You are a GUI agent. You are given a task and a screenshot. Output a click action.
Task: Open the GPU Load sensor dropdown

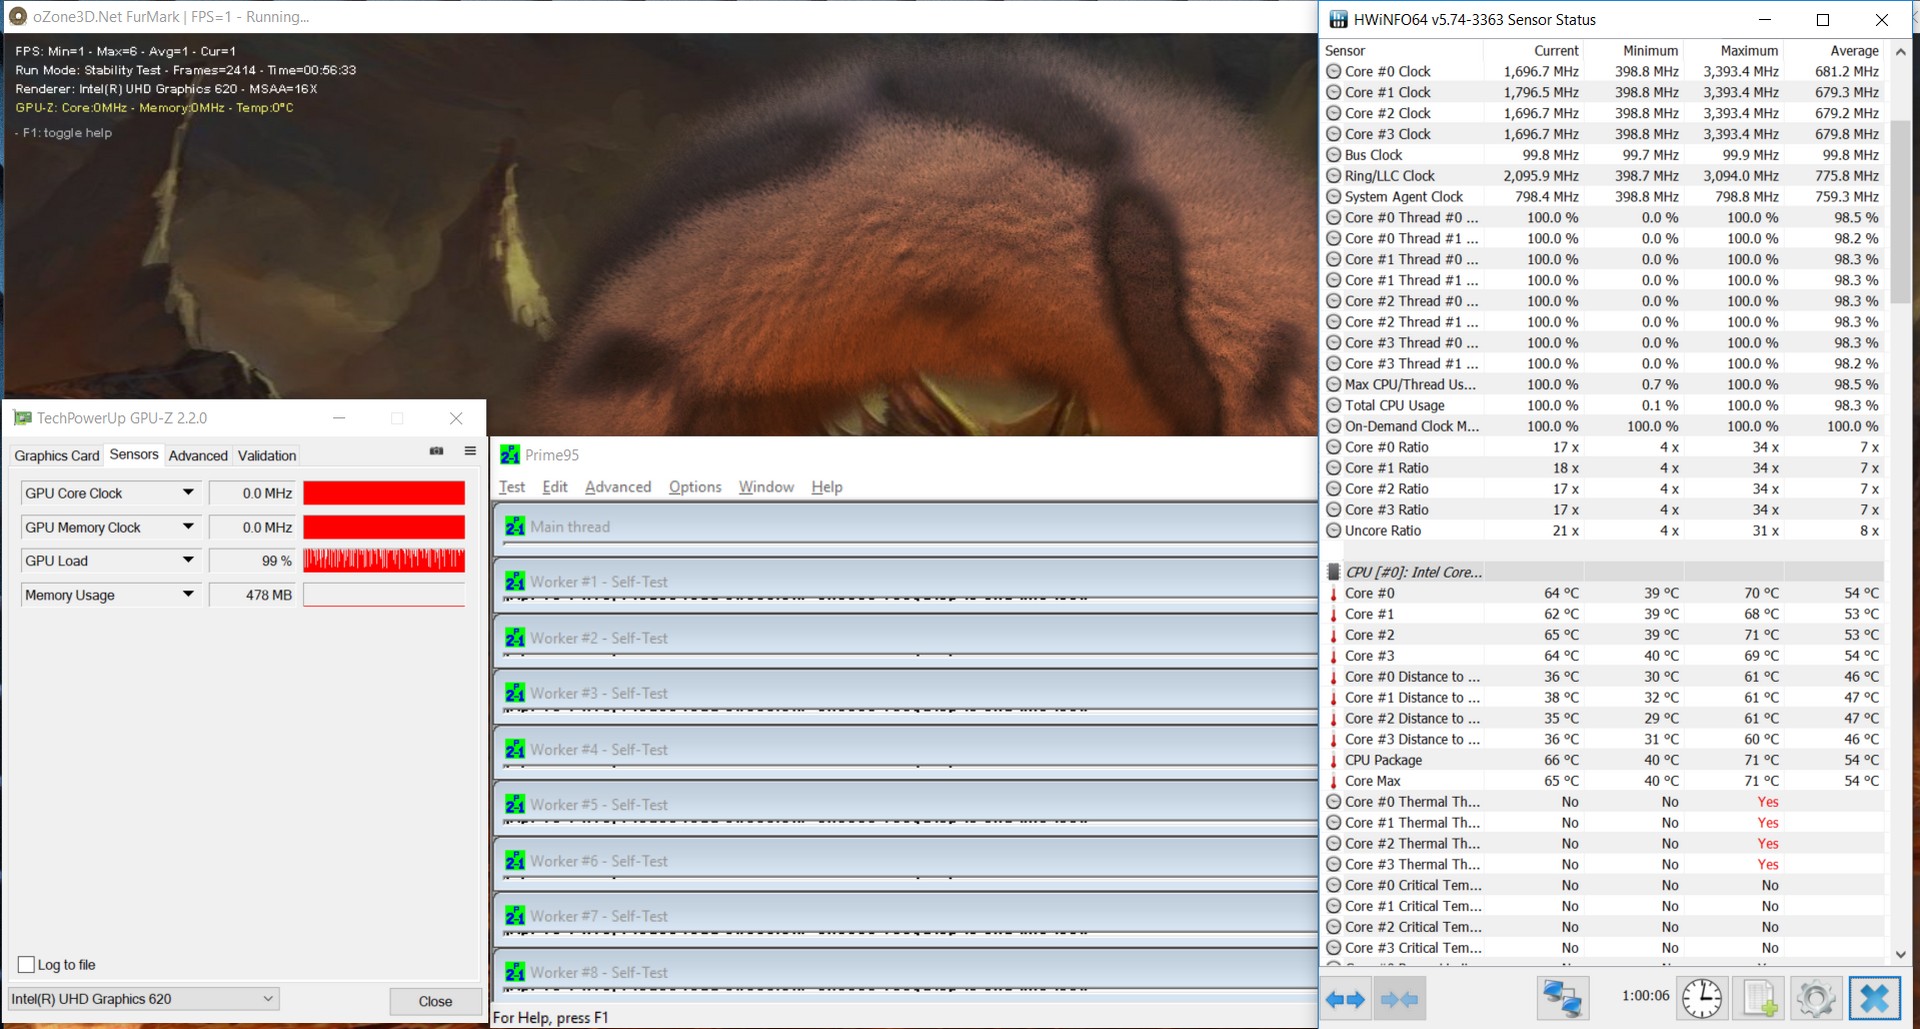click(188, 561)
